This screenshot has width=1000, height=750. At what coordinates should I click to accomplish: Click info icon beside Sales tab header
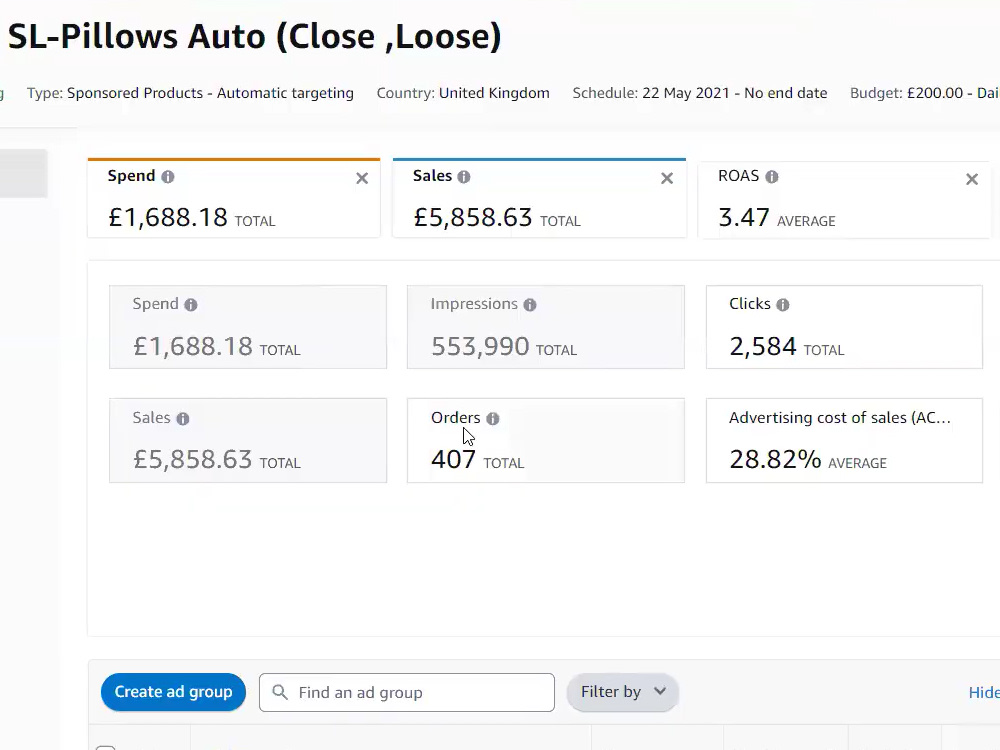point(464,177)
